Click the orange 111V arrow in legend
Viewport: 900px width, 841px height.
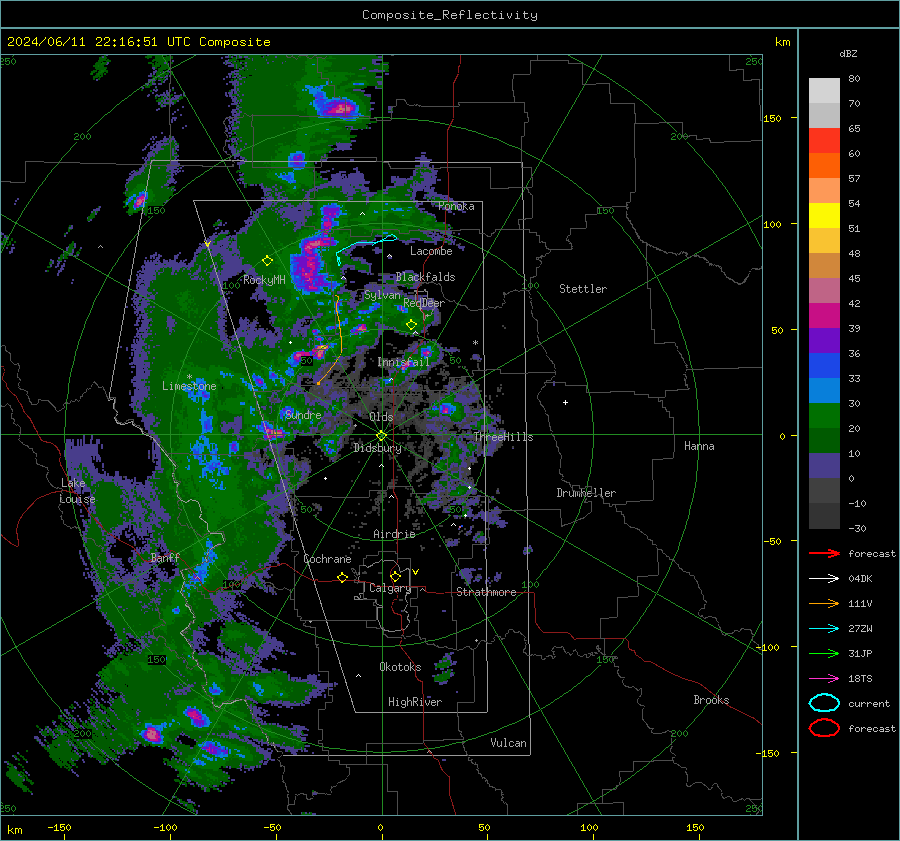(x=824, y=603)
